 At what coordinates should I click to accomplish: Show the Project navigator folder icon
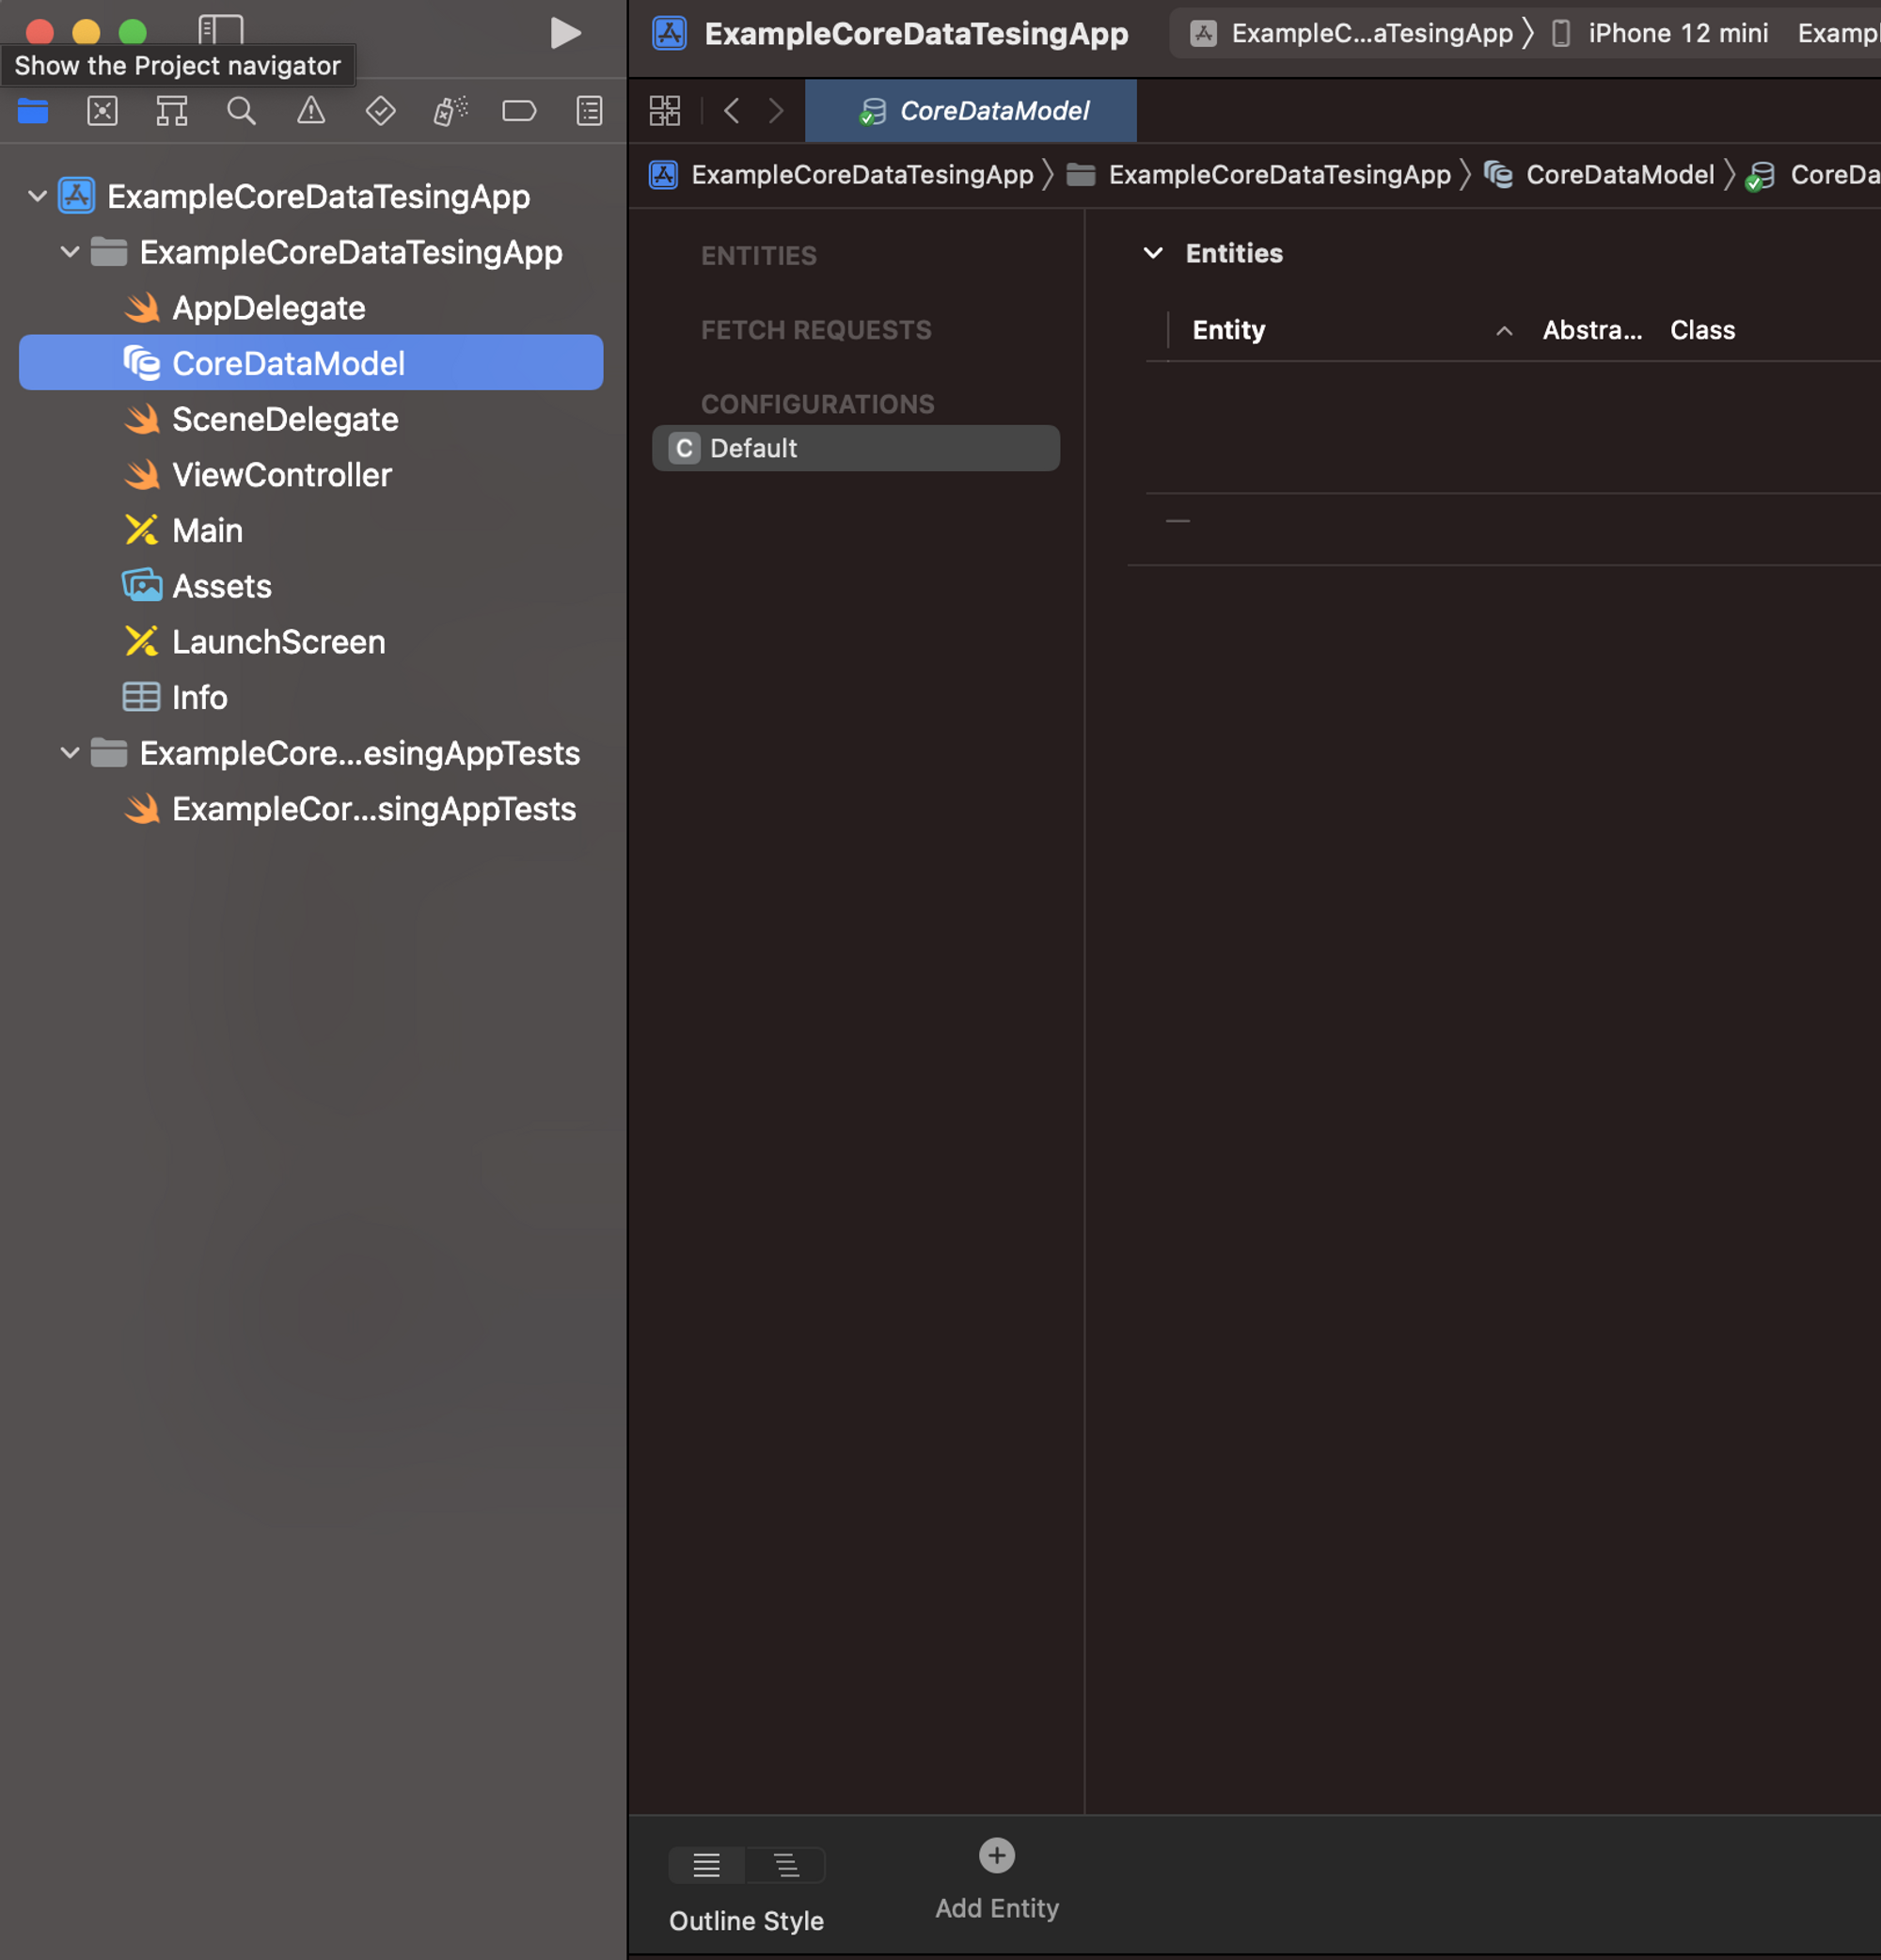click(33, 111)
